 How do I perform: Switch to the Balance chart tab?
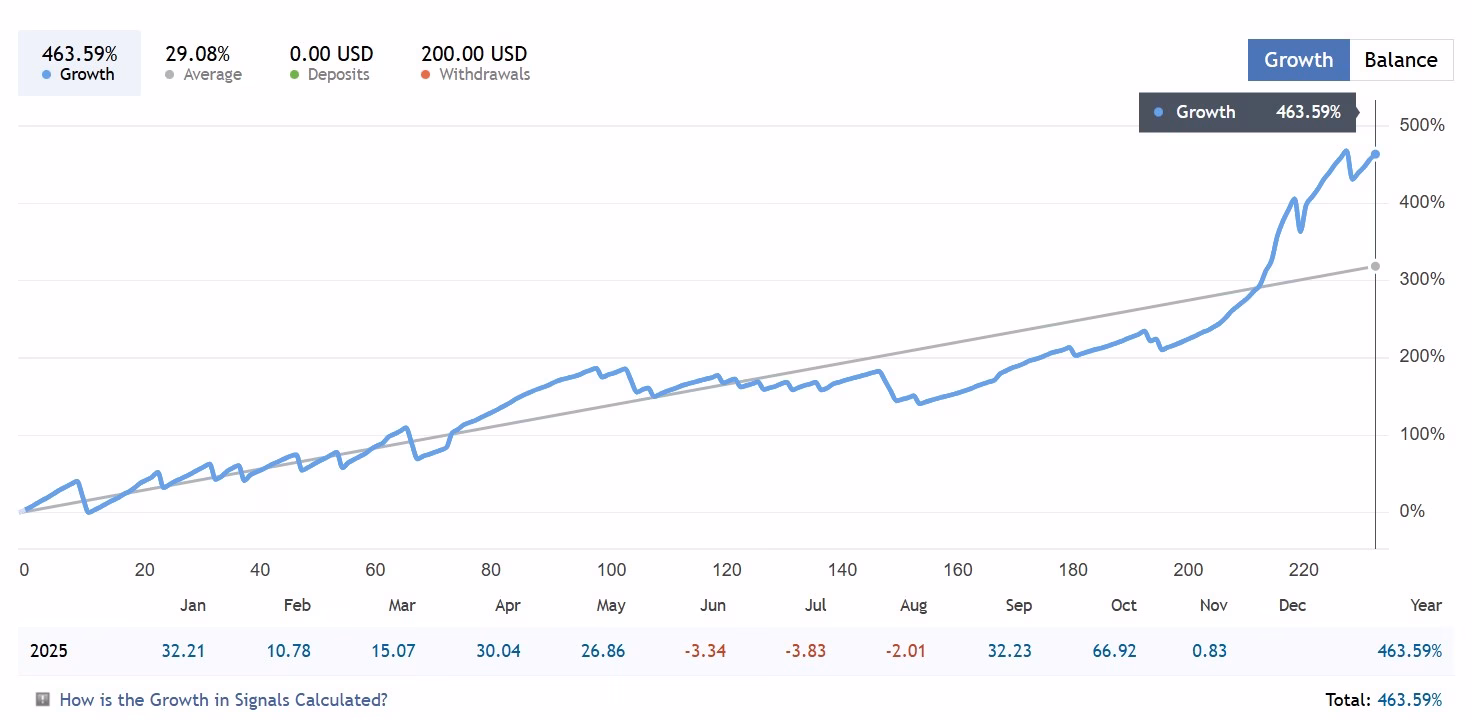(x=1401, y=60)
